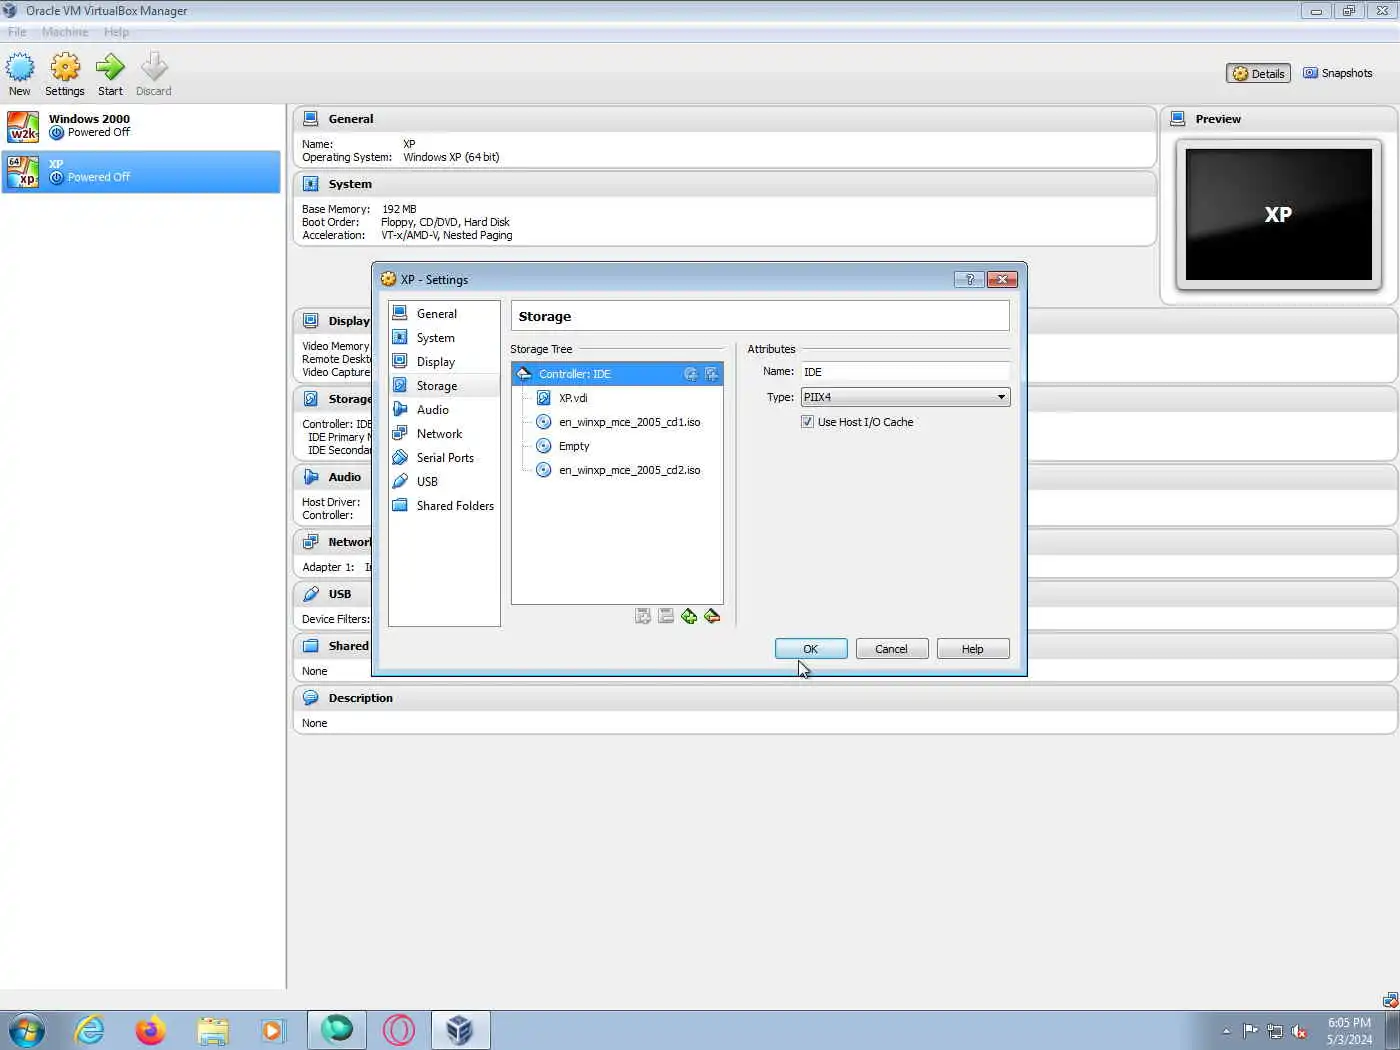Open the File menu
The height and width of the screenshot is (1050, 1400).
pos(17,32)
